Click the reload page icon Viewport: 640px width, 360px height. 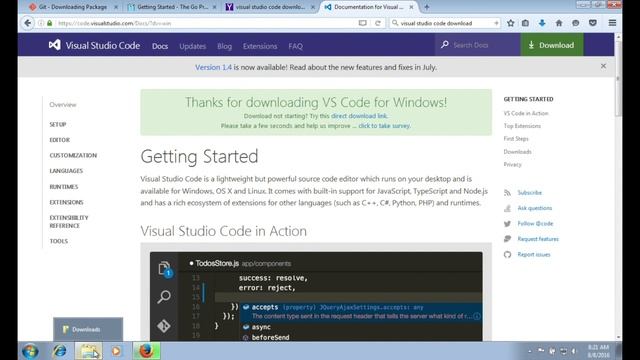tap(378, 23)
